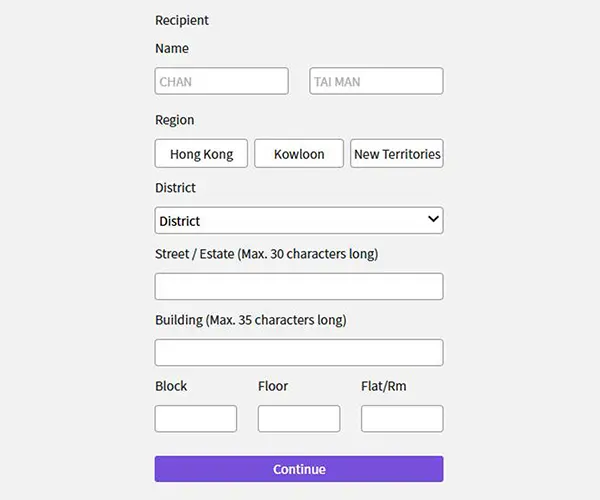The image size is (600, 500).
Task: Expand the District dropdown chevron arrow
Action: (433, 220)
